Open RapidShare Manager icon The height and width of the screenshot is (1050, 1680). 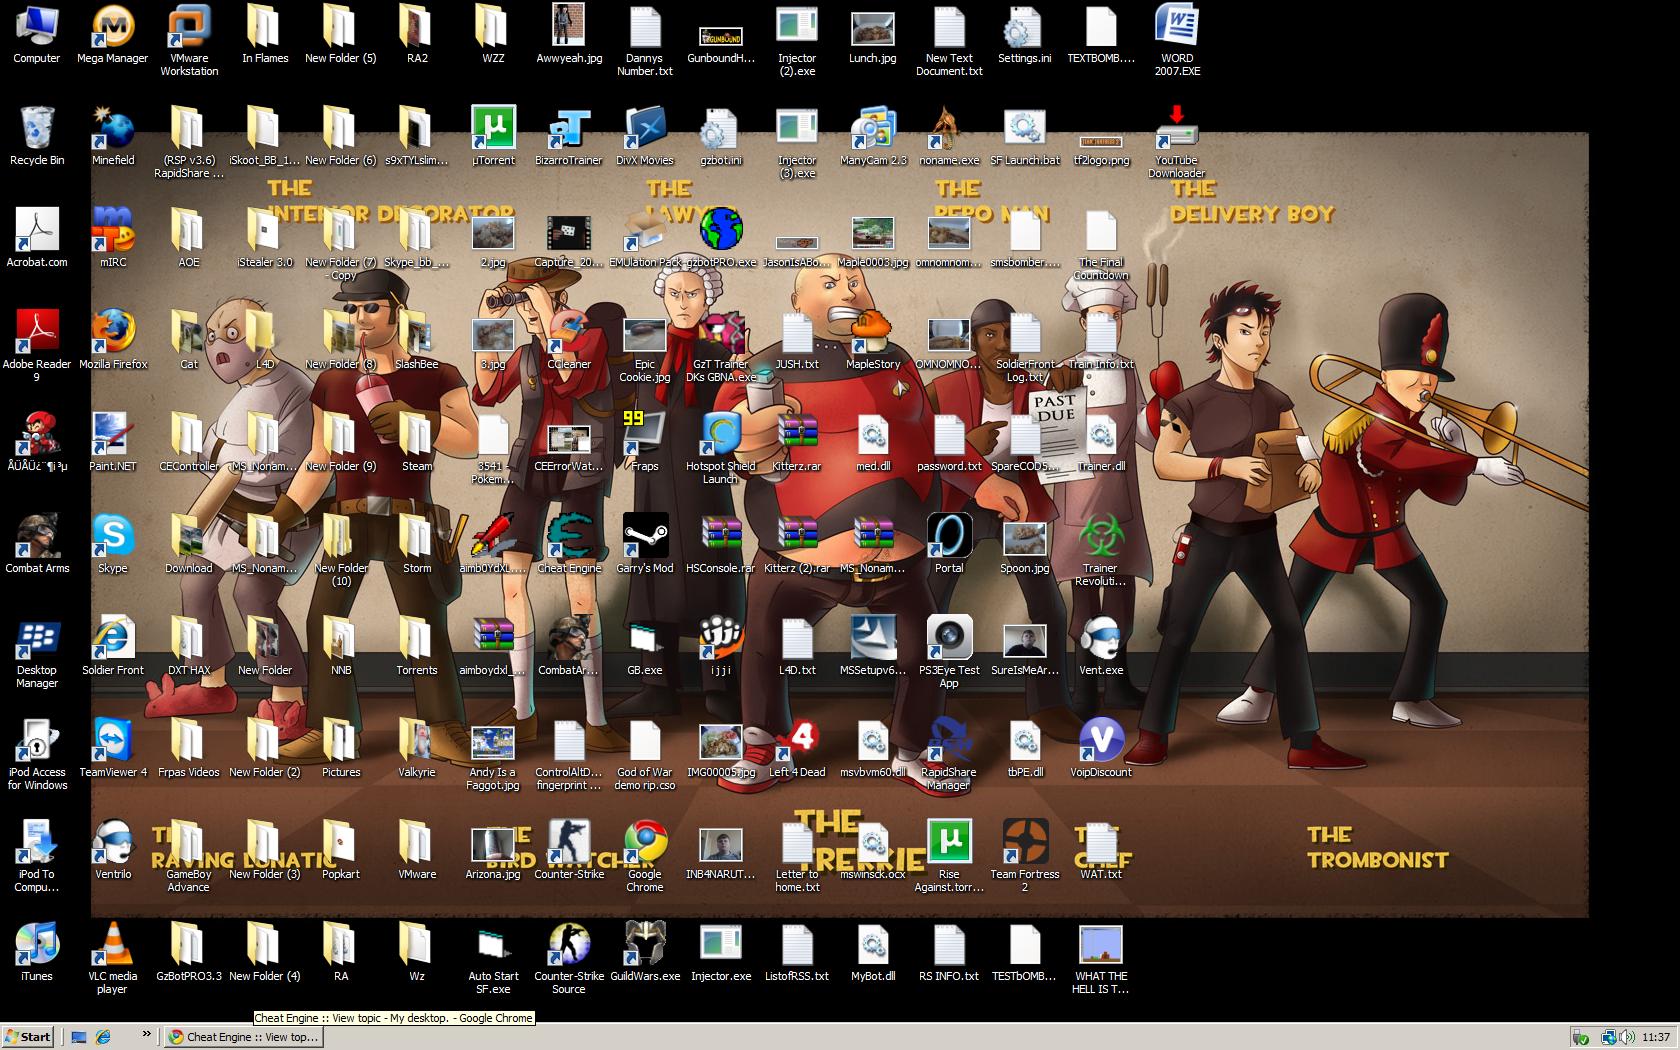[949, 755]
